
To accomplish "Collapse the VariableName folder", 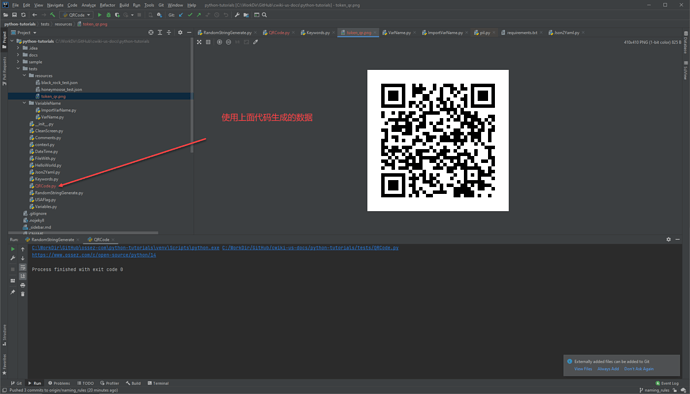I will click(x=24, y=103).
